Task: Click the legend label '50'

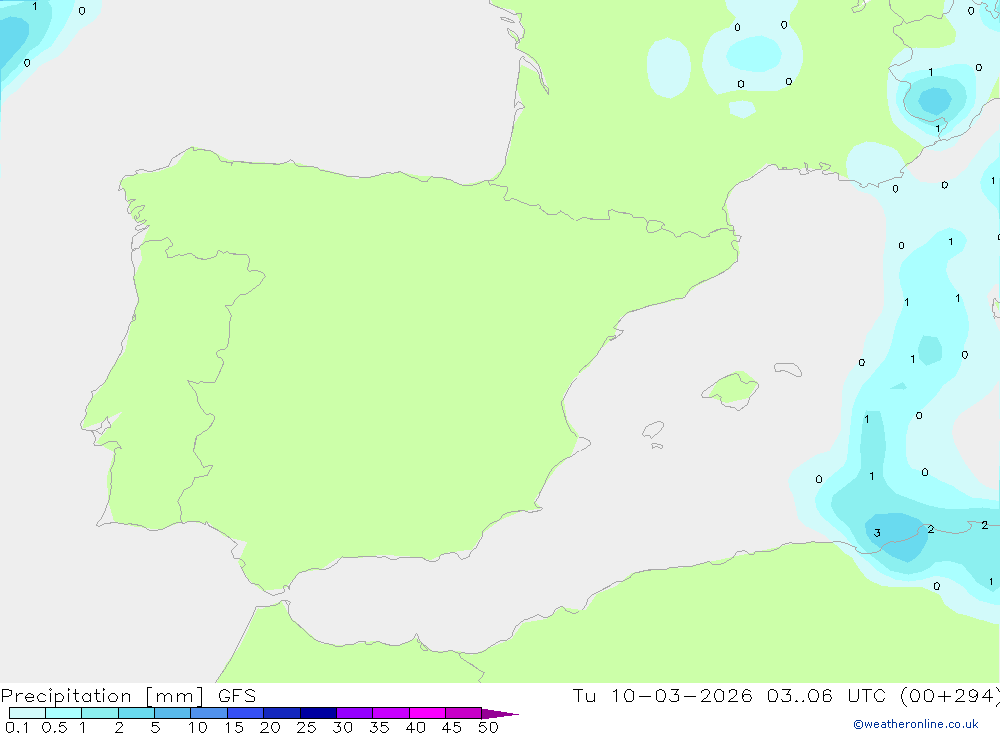Action: point(488,727)
